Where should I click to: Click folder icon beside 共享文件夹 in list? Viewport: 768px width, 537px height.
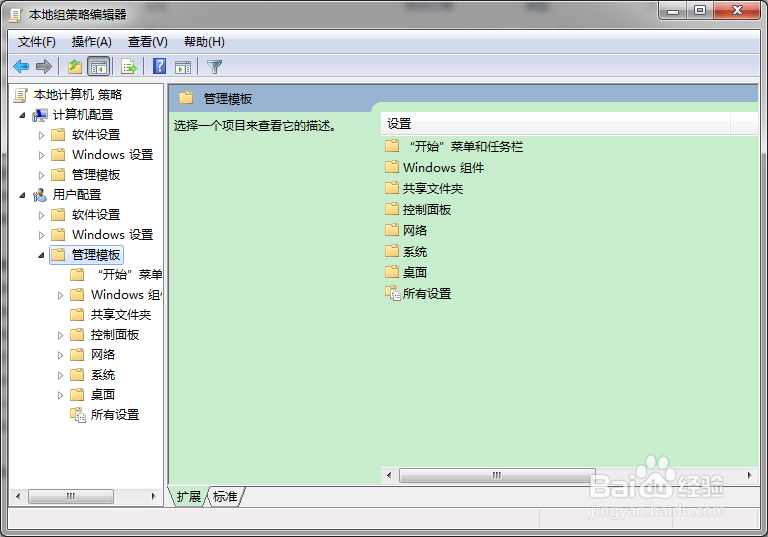tap(392, 188)
